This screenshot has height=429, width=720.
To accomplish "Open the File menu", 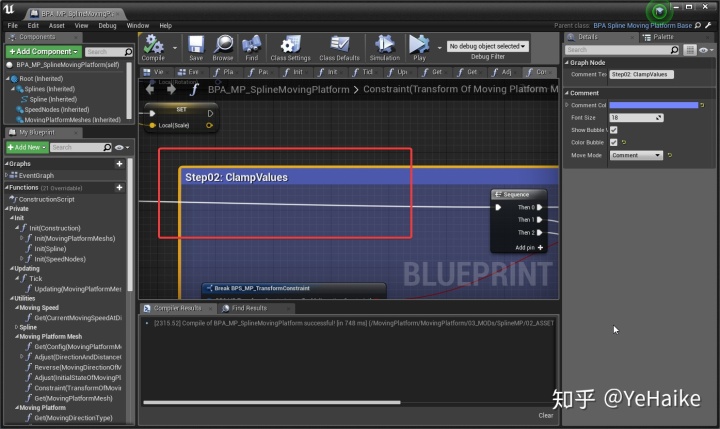I will click(x=12, y=26).
